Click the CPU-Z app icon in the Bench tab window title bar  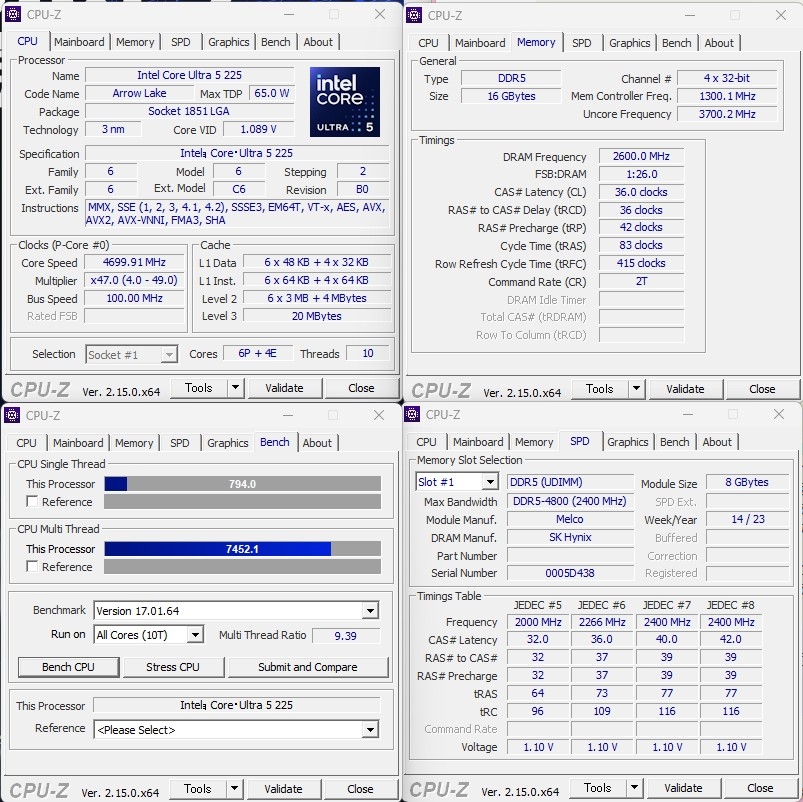click(12, 415)
